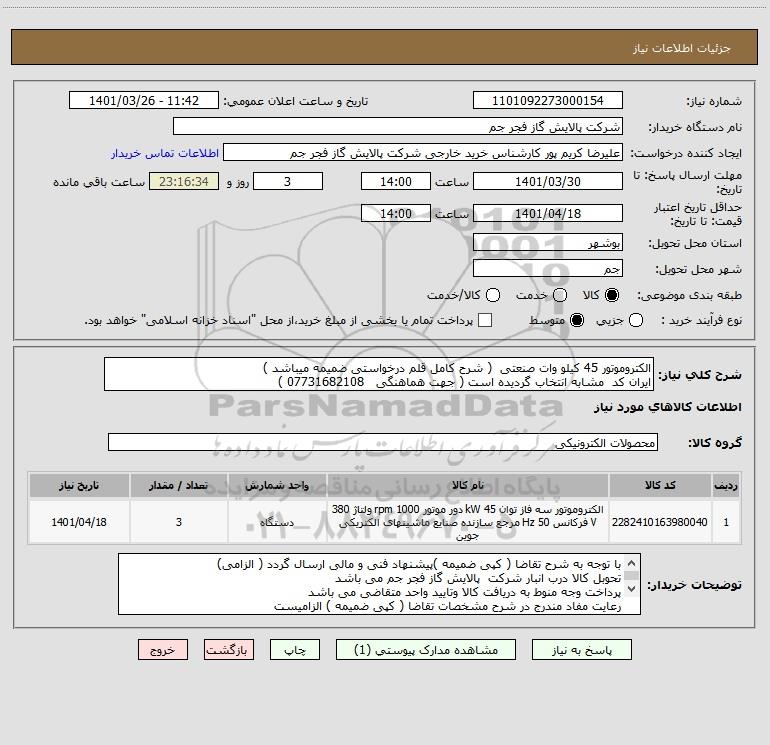Click the price validity hour 14:00 field
Image resolution: width=770 pixels, height=745 pixels.
(x=396, y=213)
